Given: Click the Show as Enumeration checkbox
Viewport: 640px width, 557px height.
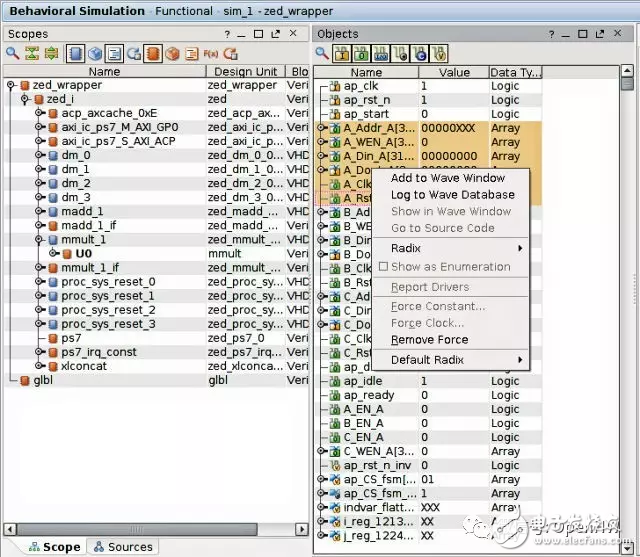Looking at the screenshot, I should pyautogui.click(x=383, y=267).
